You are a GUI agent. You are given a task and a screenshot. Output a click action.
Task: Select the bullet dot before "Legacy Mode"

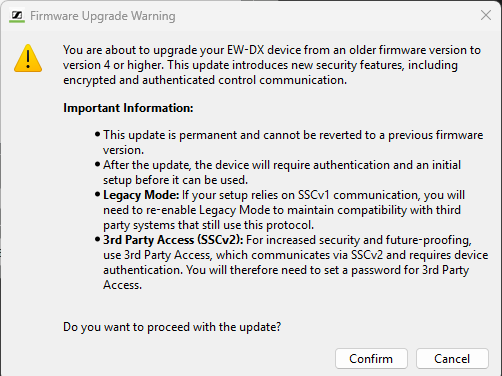[x=97, y=195]
